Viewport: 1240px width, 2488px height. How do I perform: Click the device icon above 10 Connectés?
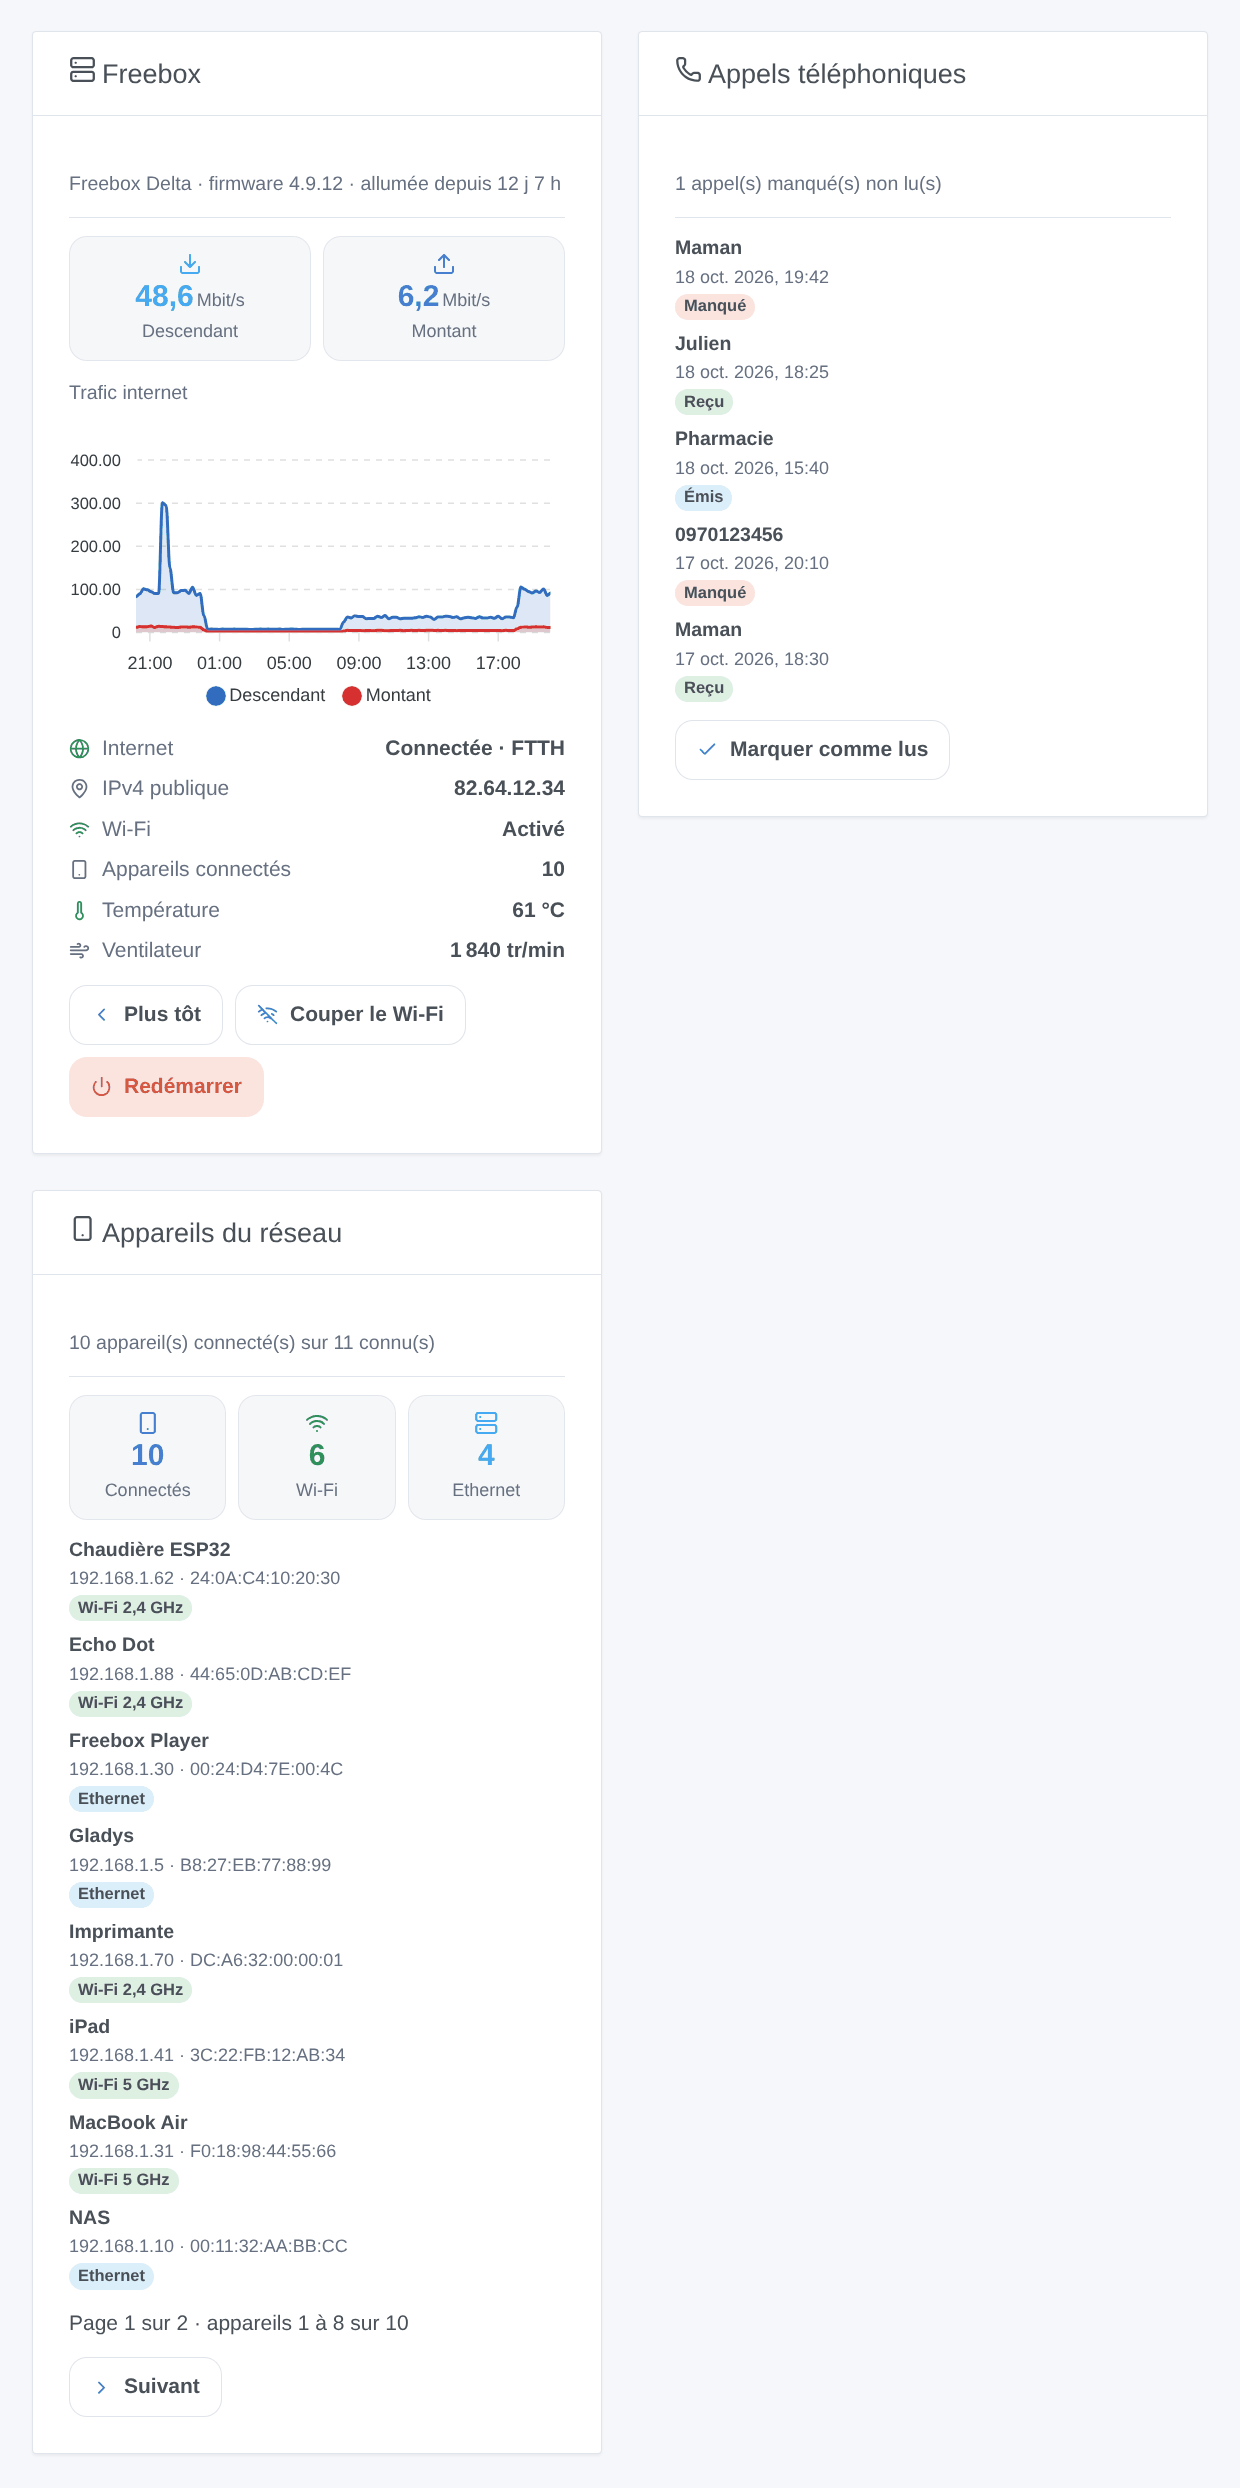(148, 1423)
